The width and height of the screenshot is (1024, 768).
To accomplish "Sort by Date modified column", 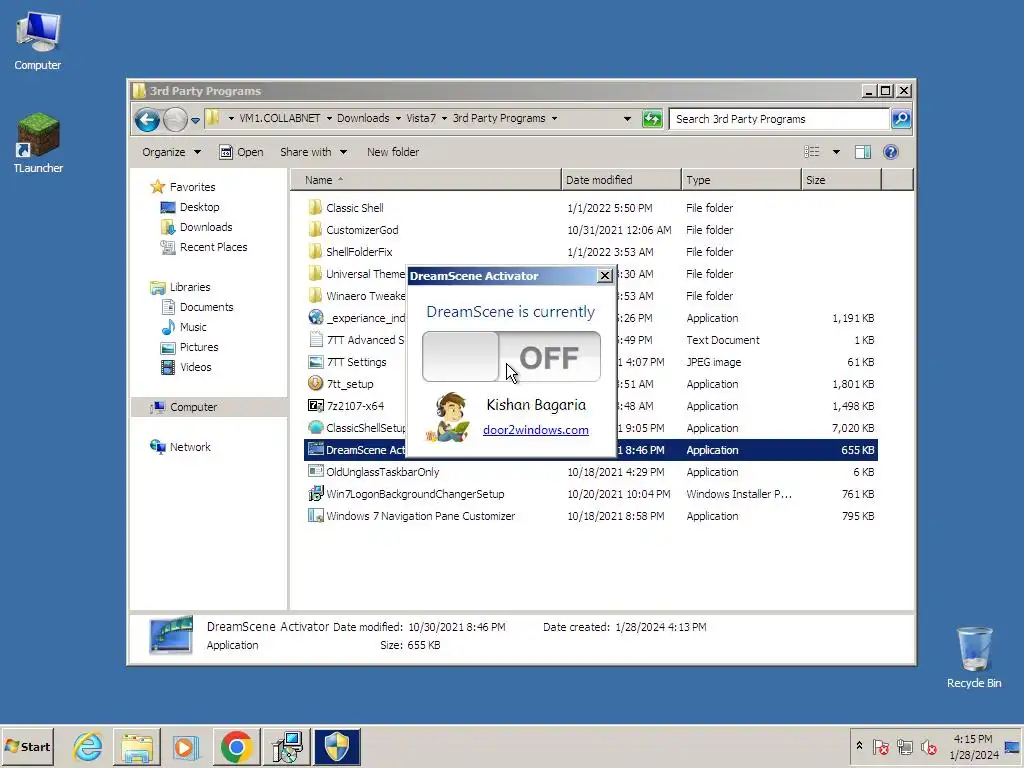I will (620, 180).
